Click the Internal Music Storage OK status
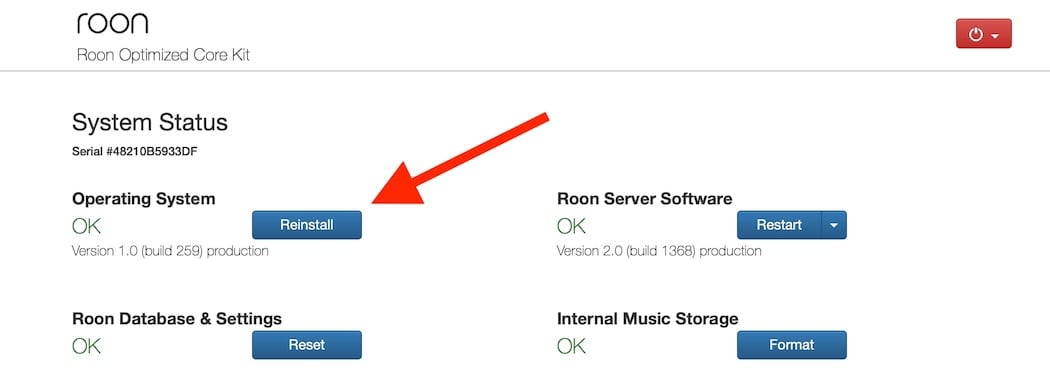This screenshot has width=1050, height=390. coord(571,346)
